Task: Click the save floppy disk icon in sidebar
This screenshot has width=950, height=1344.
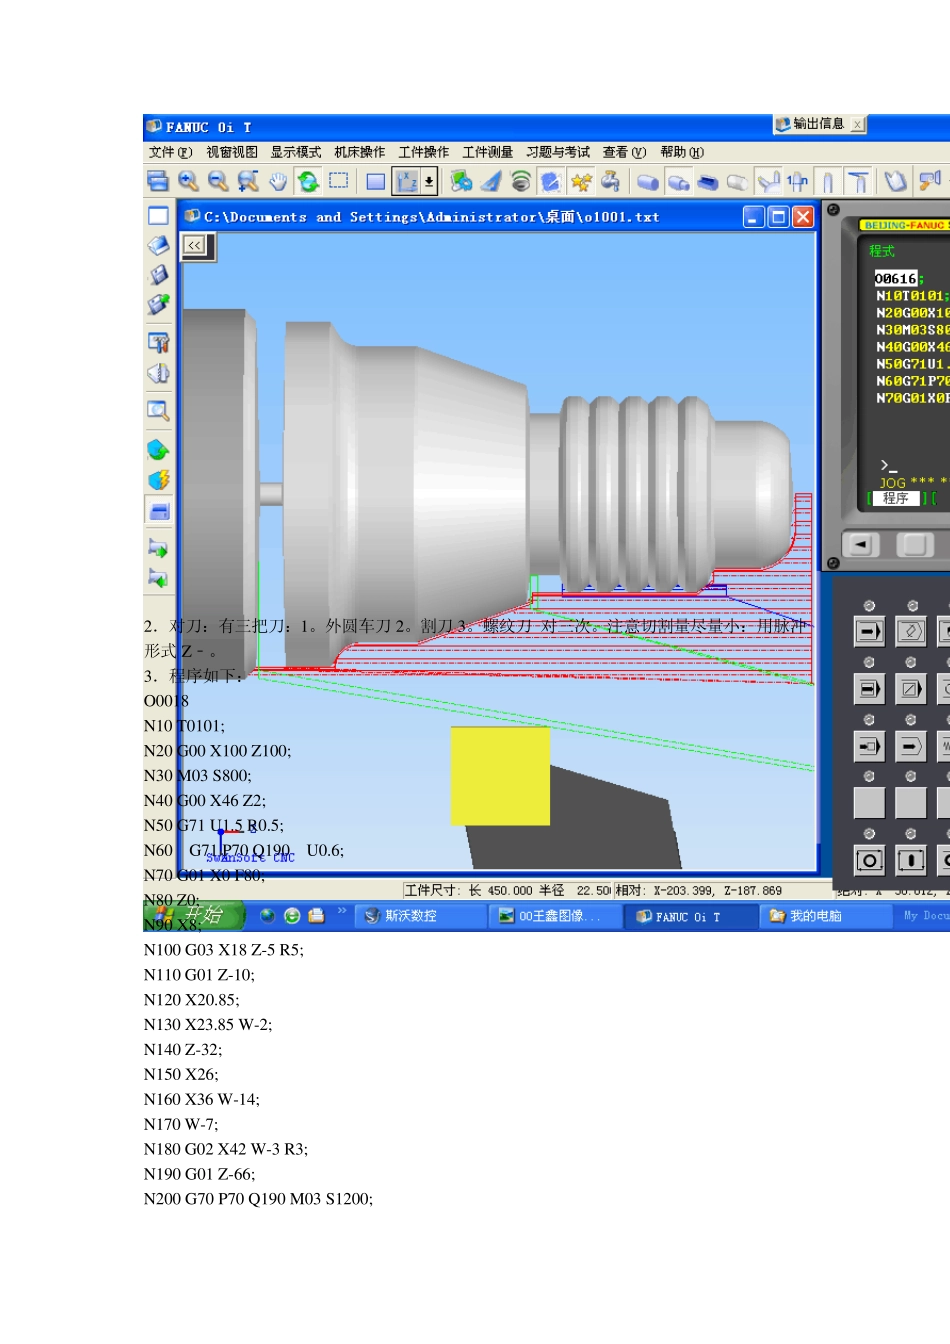Action: point(158,275)
